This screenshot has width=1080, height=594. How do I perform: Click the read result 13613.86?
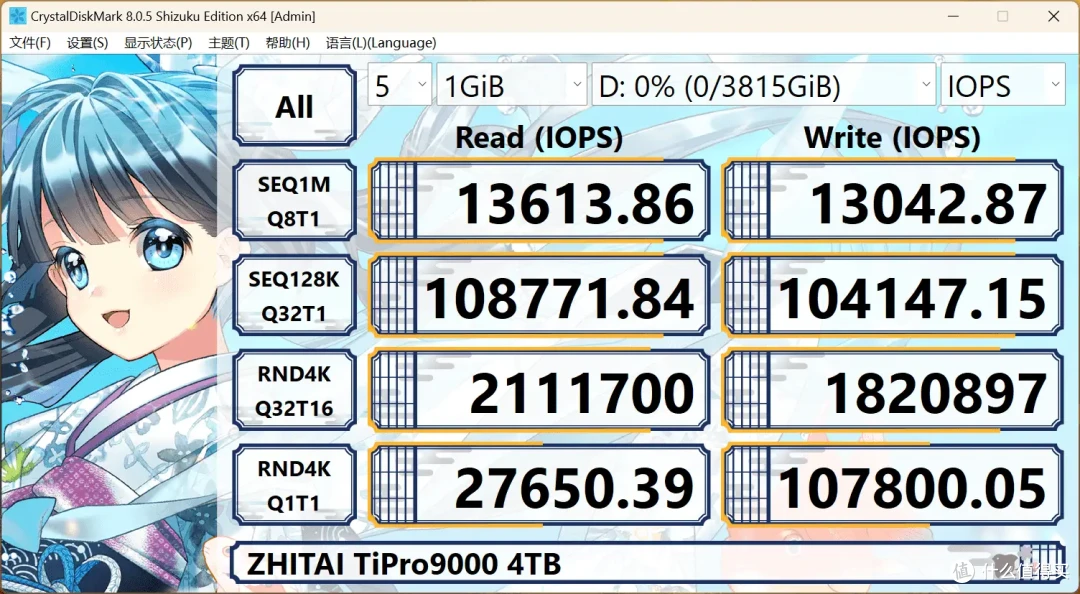(x=539, y=201)
